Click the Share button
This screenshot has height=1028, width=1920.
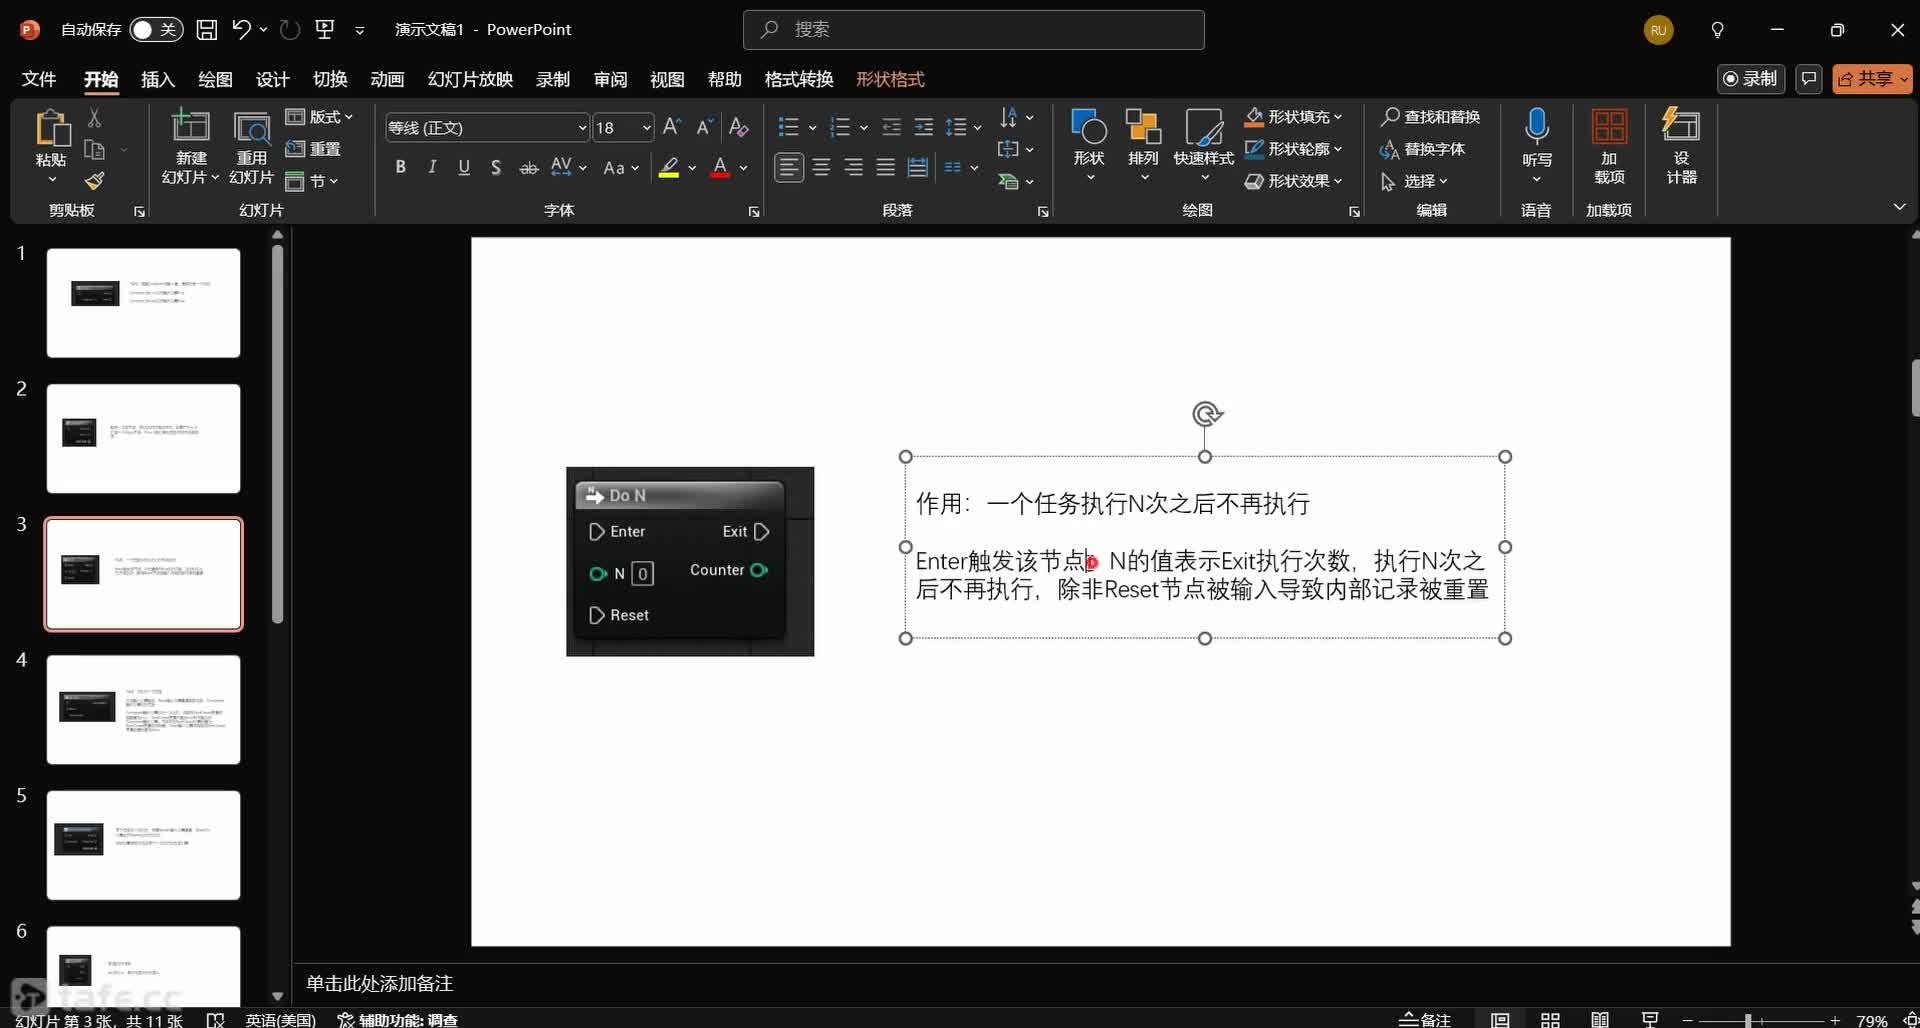pyautogui.click(x=1872, y=79)
